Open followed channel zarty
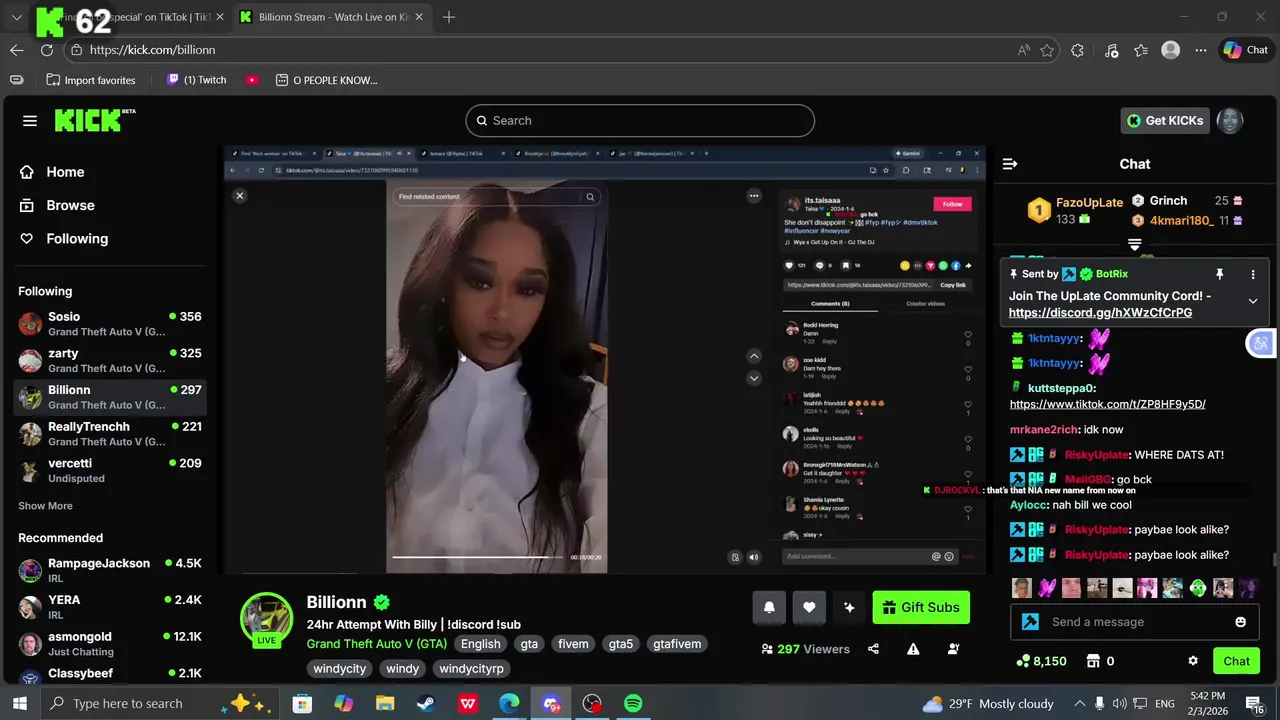The height and width of the screenshot is (720, 1280). point(110,360)
